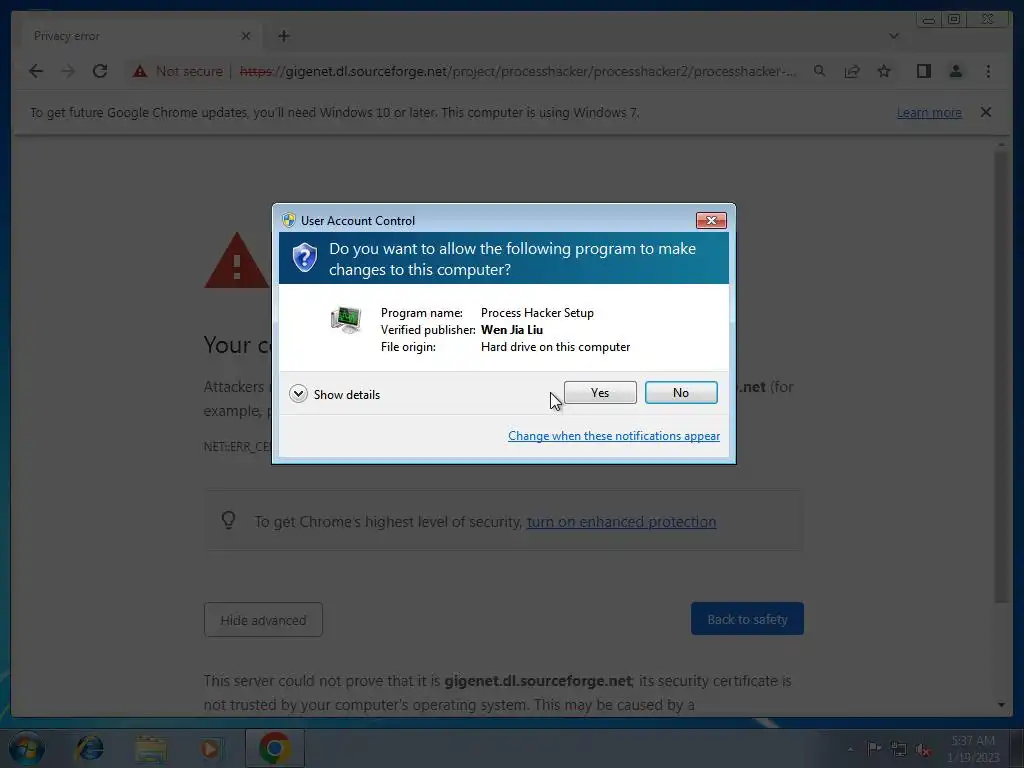The width and height of the screenshot is (1024, 768).
Task: Open Chrome three-dot menu
Action: pyautogui.click(x=988, y=71)
